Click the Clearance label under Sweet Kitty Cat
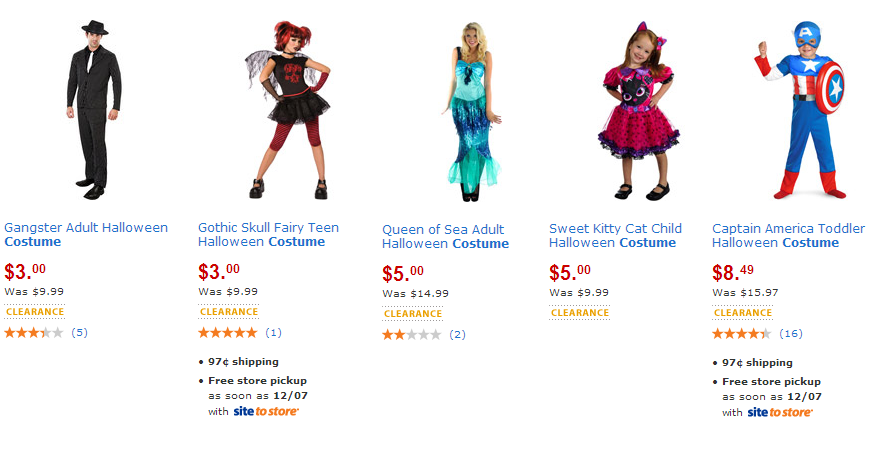 tap(580, 312)
